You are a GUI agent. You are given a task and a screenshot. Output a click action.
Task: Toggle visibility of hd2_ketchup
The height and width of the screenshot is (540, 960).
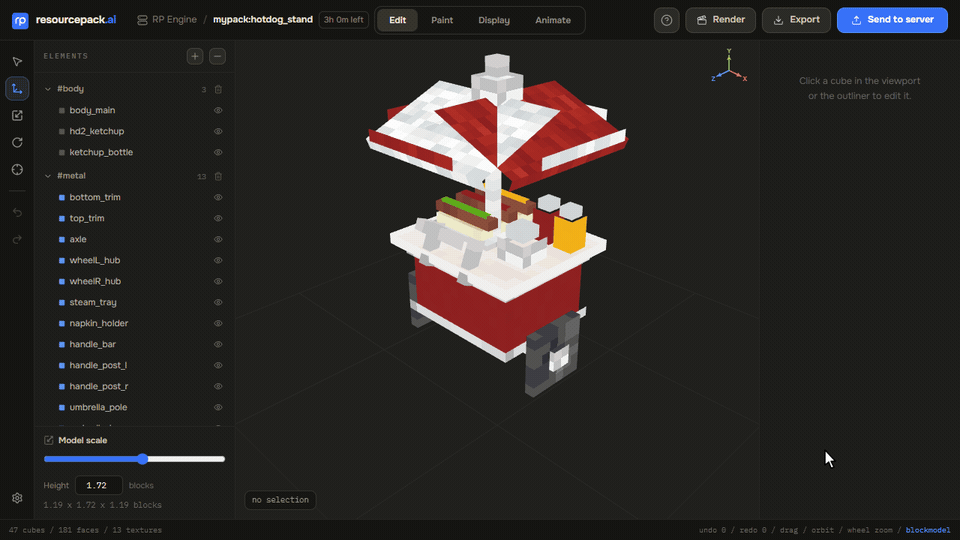218,132
